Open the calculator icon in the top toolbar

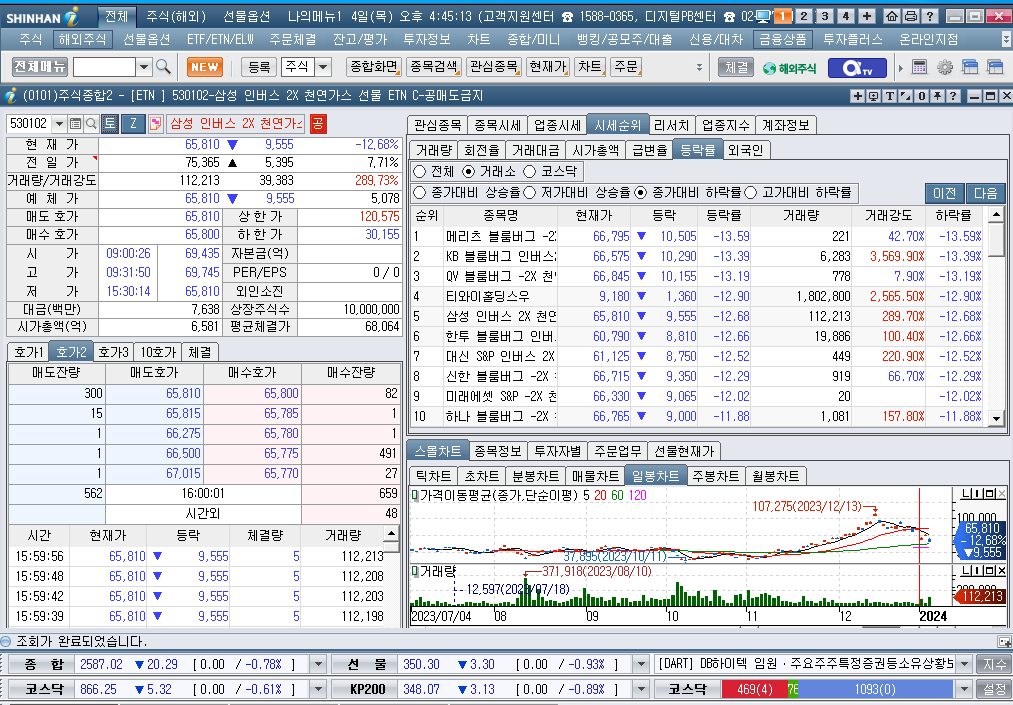(x=919, y=67)
